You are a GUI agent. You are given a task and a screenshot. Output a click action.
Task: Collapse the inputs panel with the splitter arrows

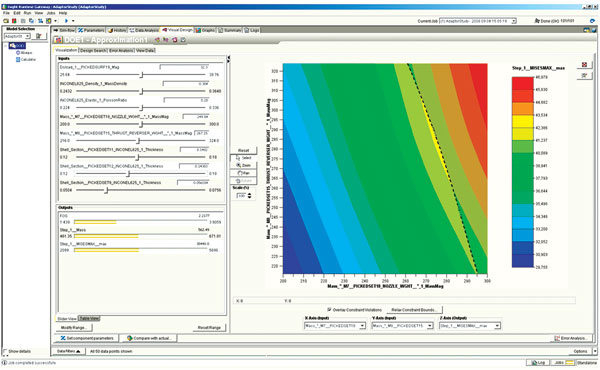[228, 59]
